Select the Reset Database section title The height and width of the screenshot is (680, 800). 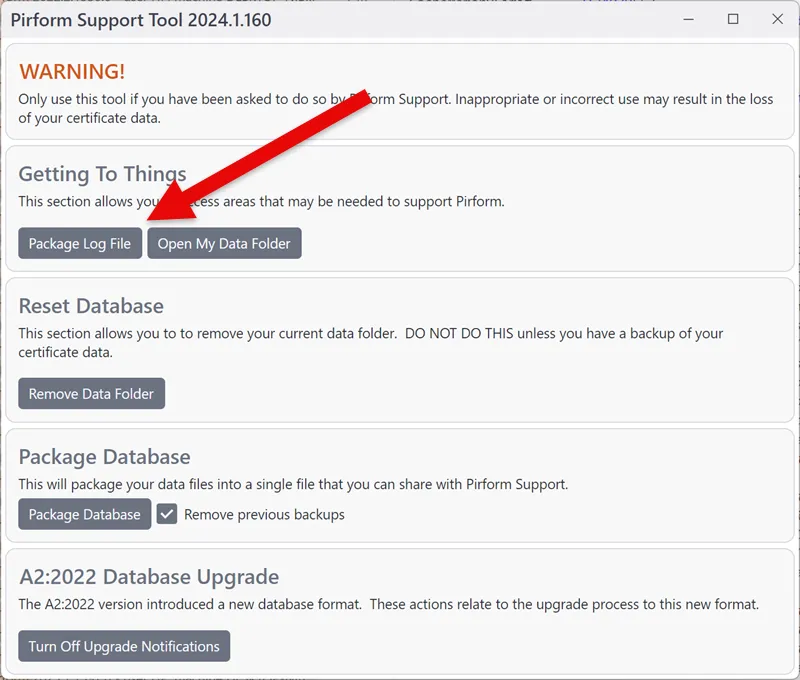click(83, 306)
